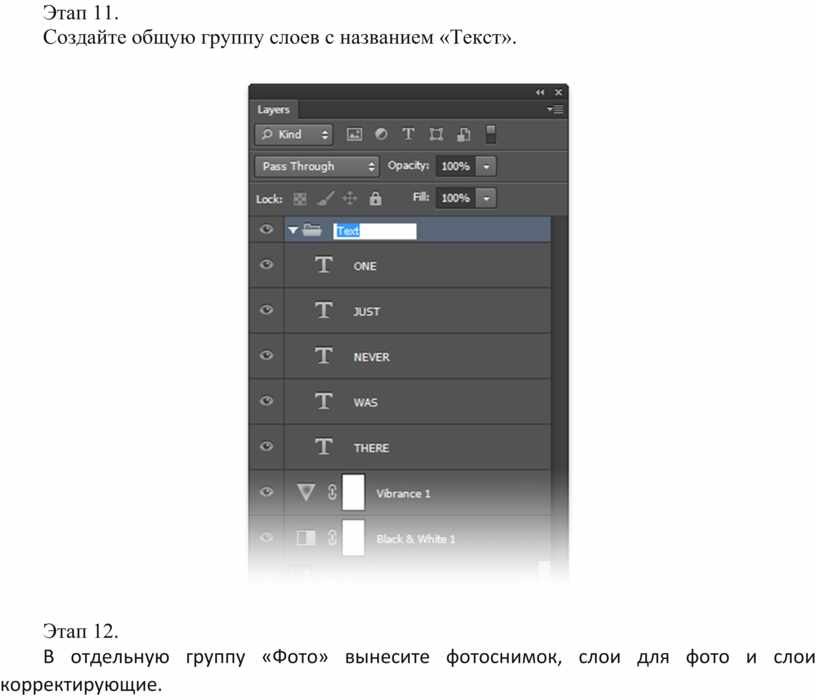Click the lock position icon
This screenshot has height=700, width=816.
click(350, 198)
